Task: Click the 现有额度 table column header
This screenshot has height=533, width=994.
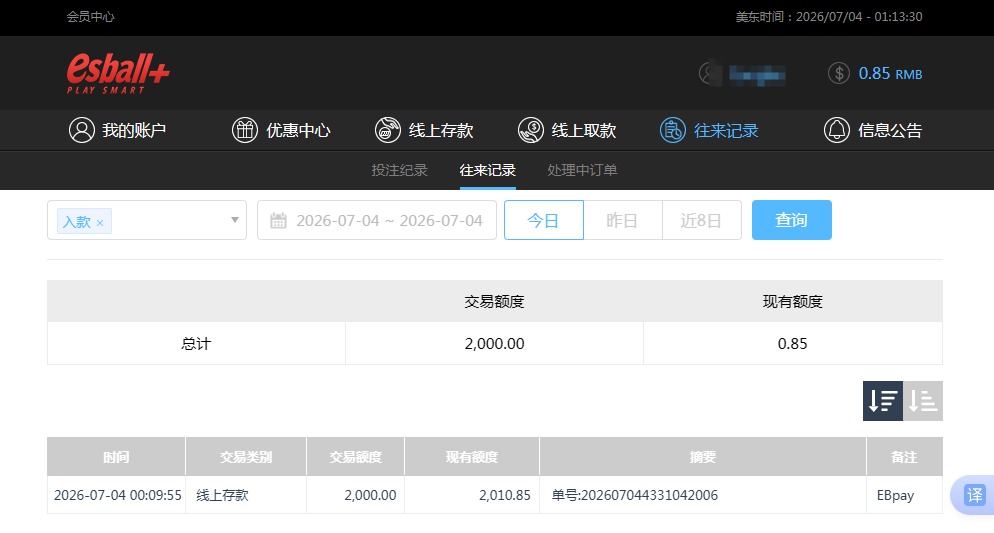Action: click(x=472, y=456)
